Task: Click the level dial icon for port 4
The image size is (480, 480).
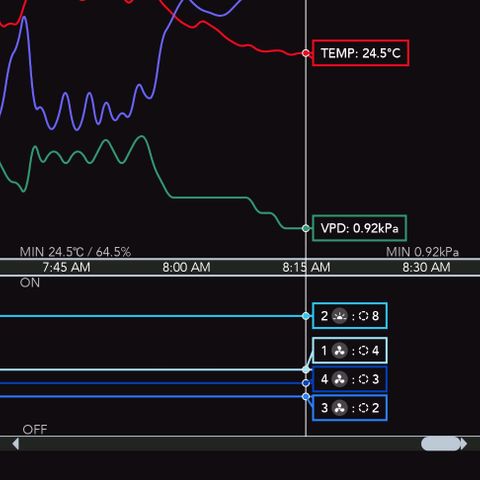Action: pyautogui.click(x=363, y=379)
